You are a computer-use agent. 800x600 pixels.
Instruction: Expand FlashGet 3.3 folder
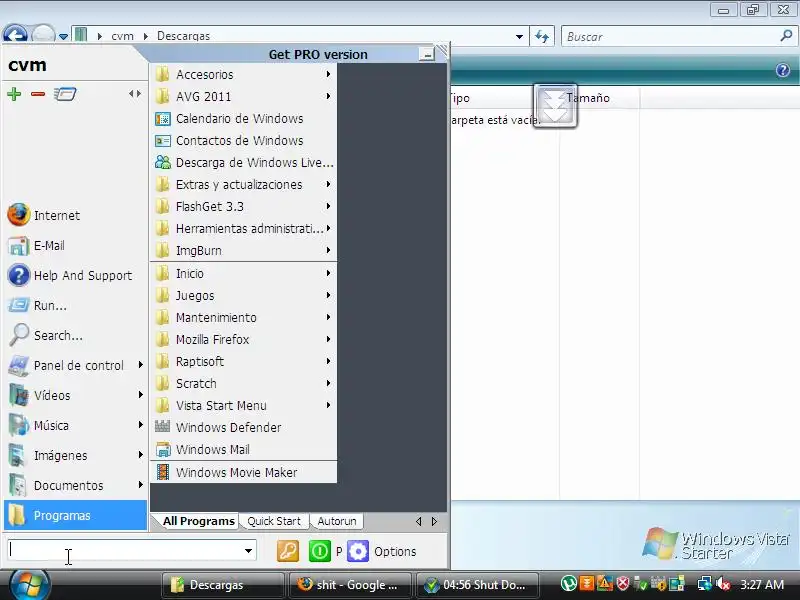click(x=243, y=206)
